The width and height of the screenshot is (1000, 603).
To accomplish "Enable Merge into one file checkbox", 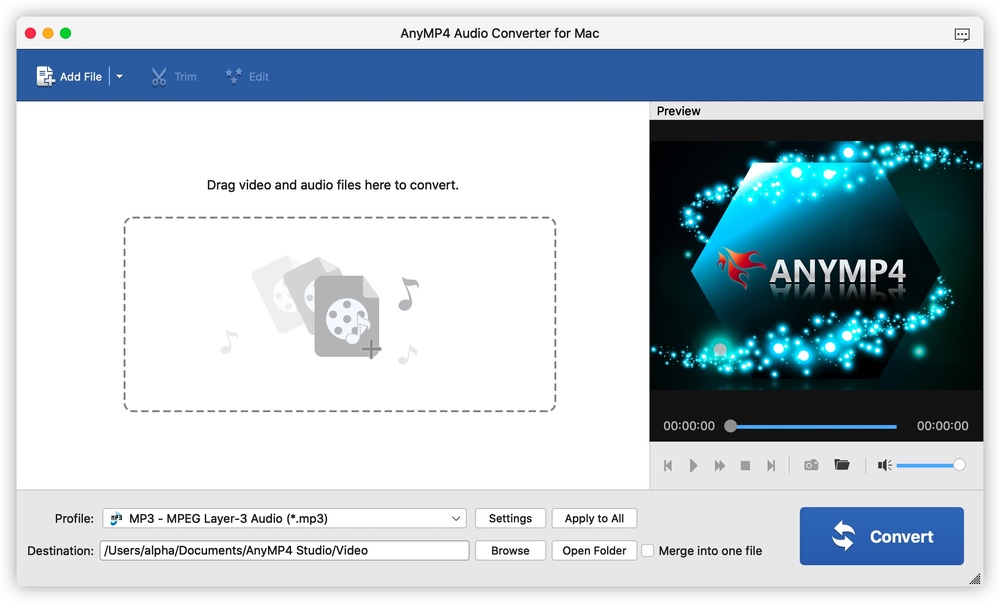I will (x=647, y=550).
